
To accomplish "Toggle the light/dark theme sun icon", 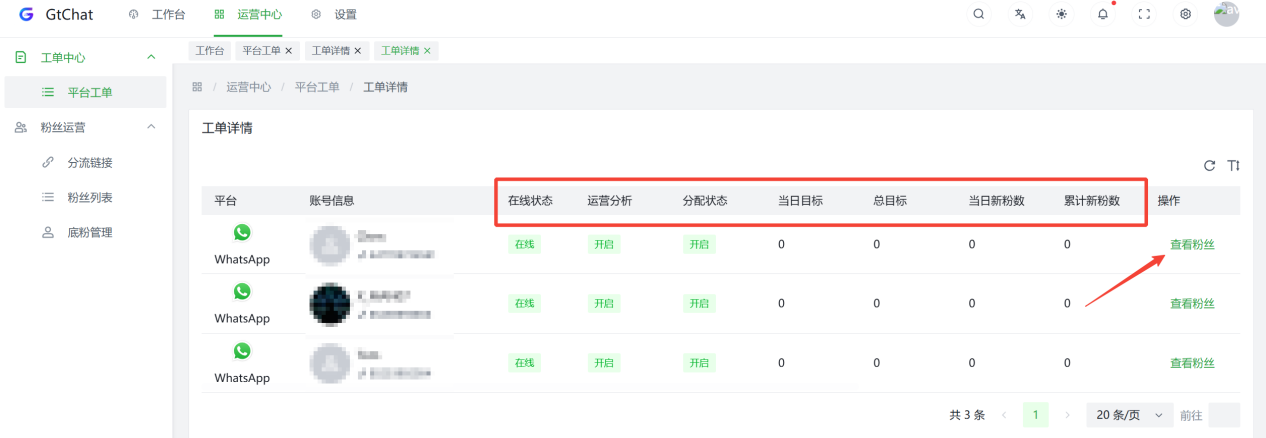I will 1061,14.
